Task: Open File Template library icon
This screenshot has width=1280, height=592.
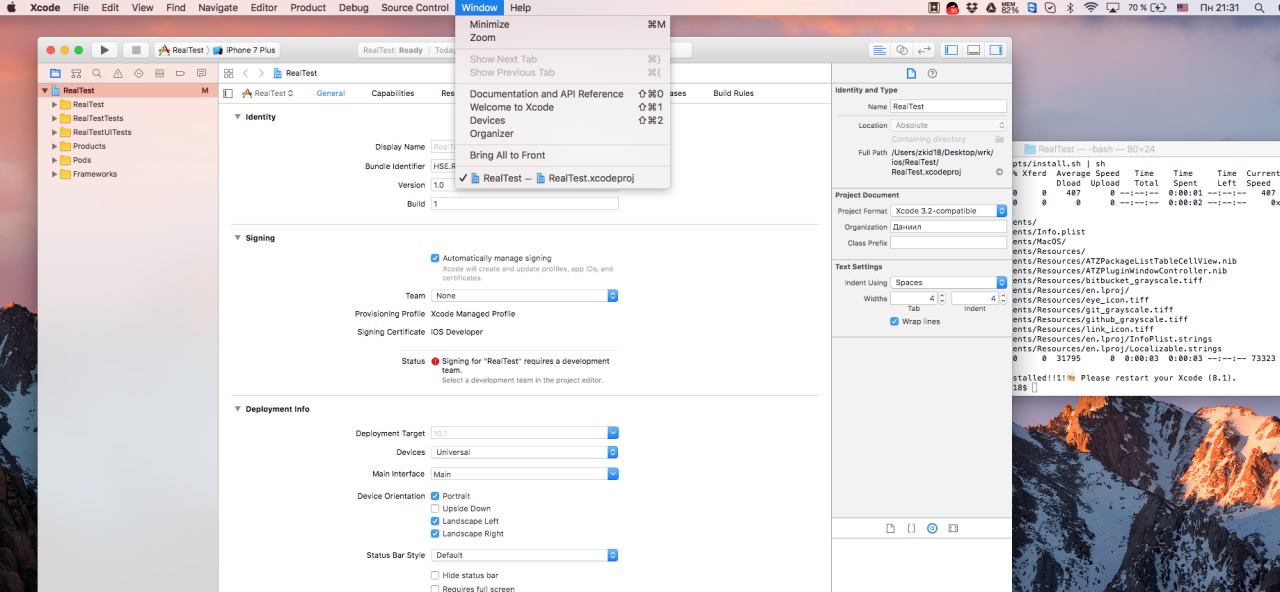Action: tap(890, 527)
